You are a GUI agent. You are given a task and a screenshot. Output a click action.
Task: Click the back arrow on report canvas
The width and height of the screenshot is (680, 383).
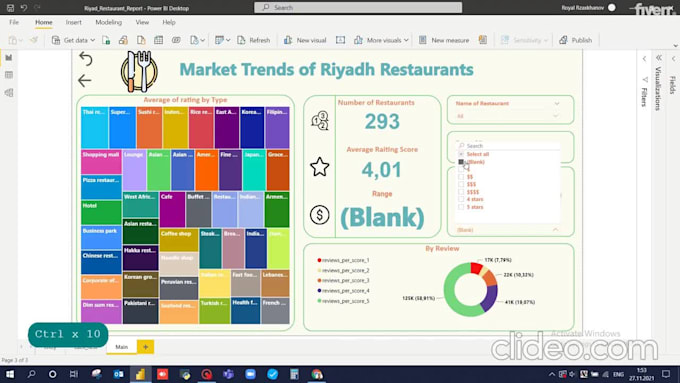pyautogui.click(x=85, y=80)
